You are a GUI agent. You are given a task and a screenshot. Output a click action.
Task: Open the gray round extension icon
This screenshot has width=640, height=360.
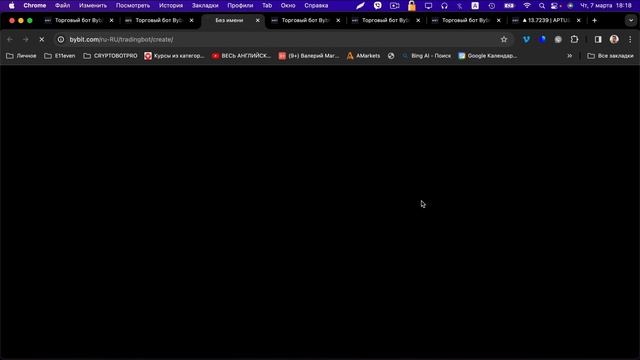558,40
